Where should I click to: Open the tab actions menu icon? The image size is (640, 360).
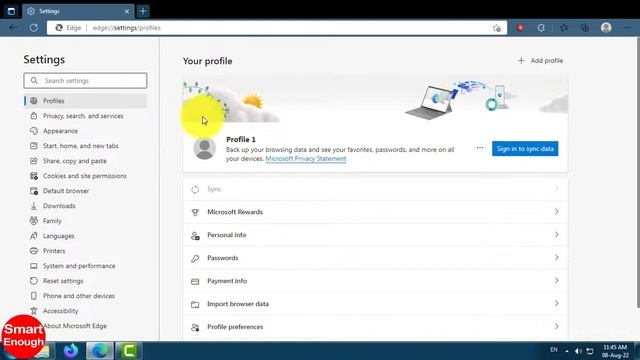11,11
